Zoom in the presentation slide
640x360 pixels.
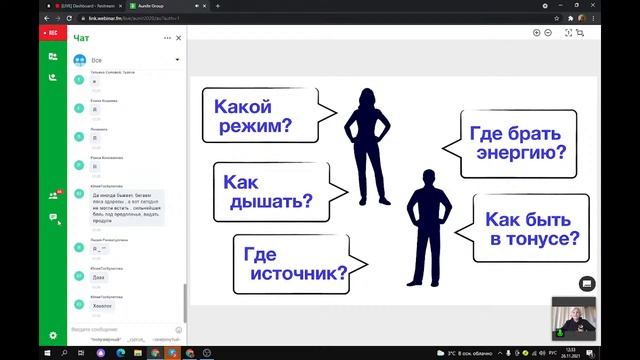coord(536,33)
